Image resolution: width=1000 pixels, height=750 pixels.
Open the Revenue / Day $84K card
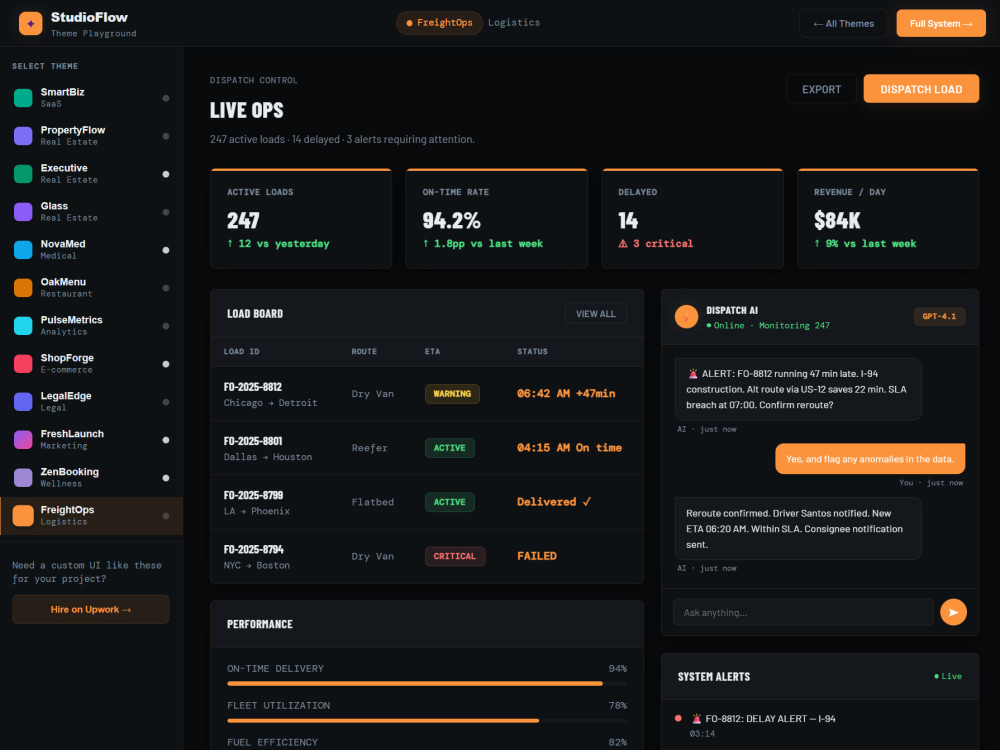(x=888, y=218)
